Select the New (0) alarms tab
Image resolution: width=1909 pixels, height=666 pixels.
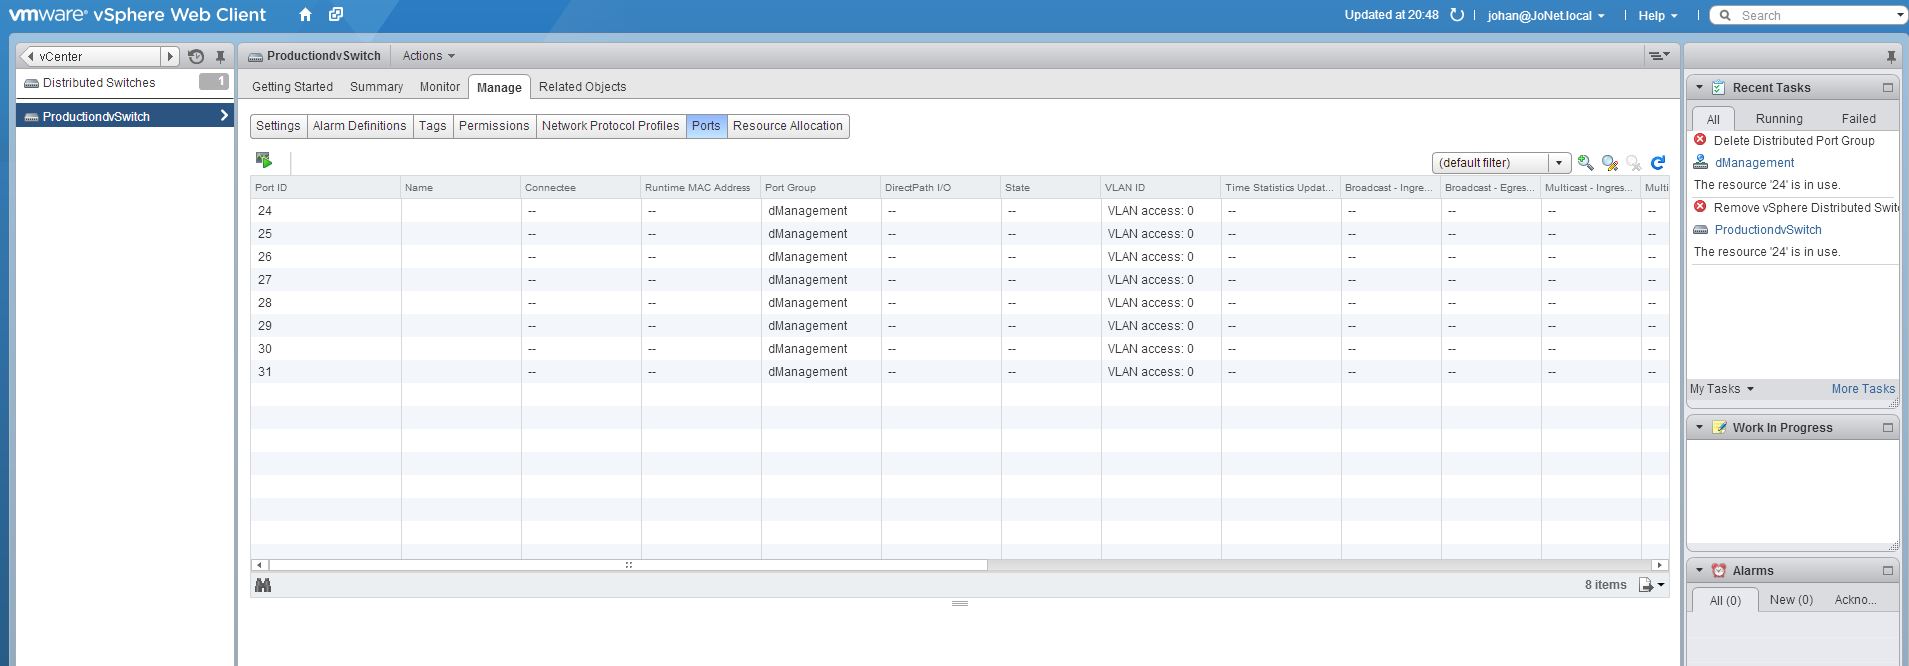(1791, 600)
